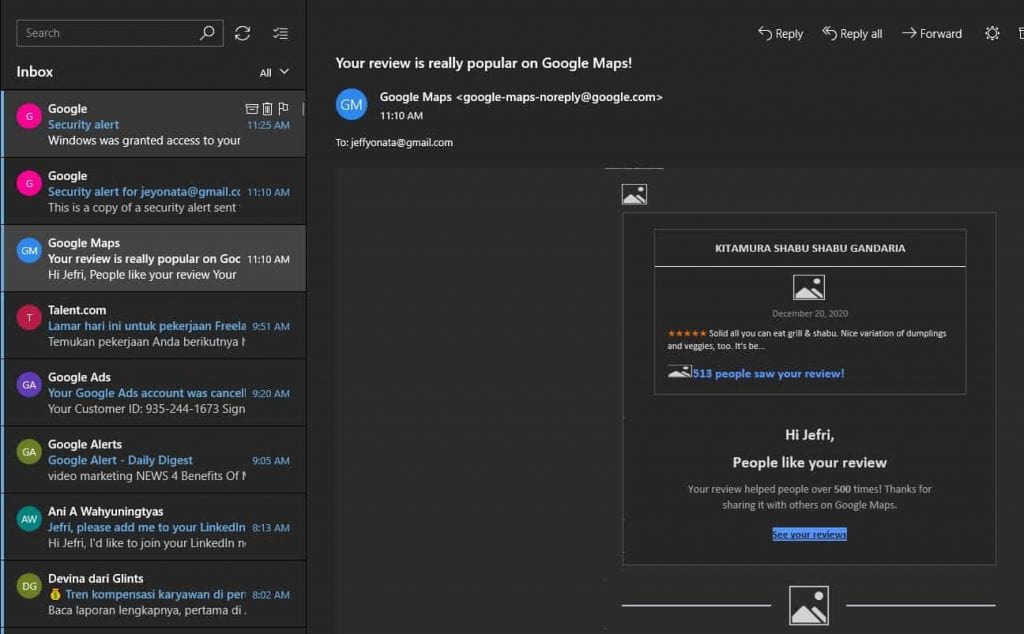The width and height of the screenshot is (1024, 634).
Task: Forward the Google Maps message
Action: 932,33
